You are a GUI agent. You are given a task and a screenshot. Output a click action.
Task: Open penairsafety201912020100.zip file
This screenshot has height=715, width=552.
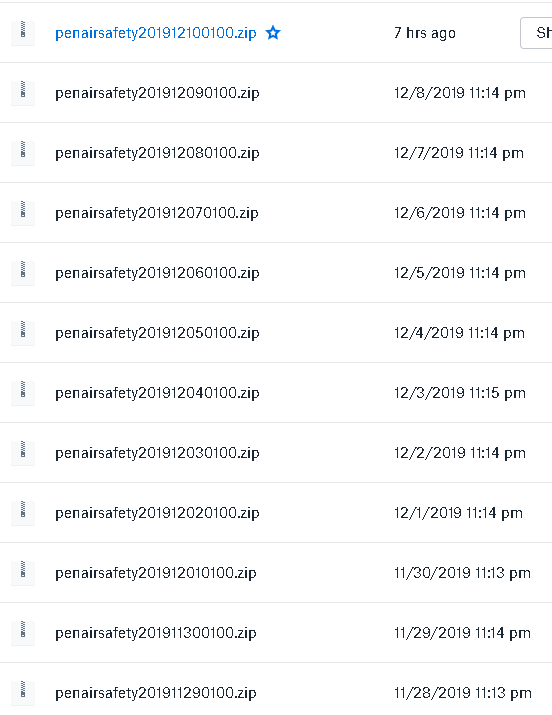[x=157, y=513]
